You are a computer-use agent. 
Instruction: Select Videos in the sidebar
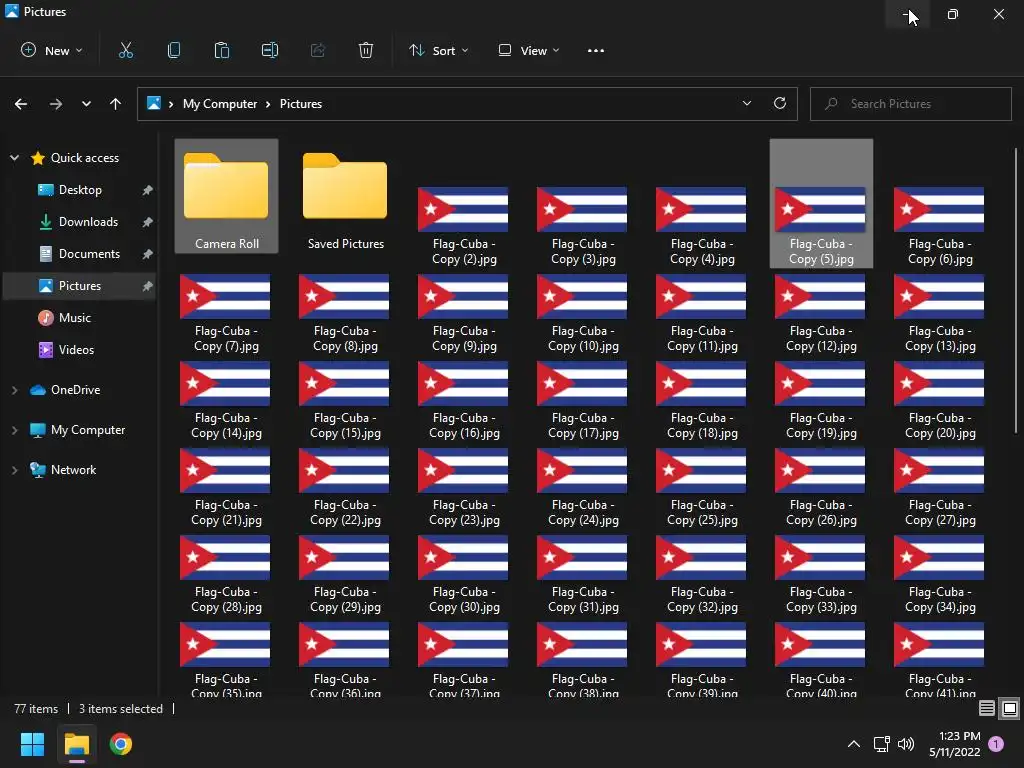click(76, 349)
